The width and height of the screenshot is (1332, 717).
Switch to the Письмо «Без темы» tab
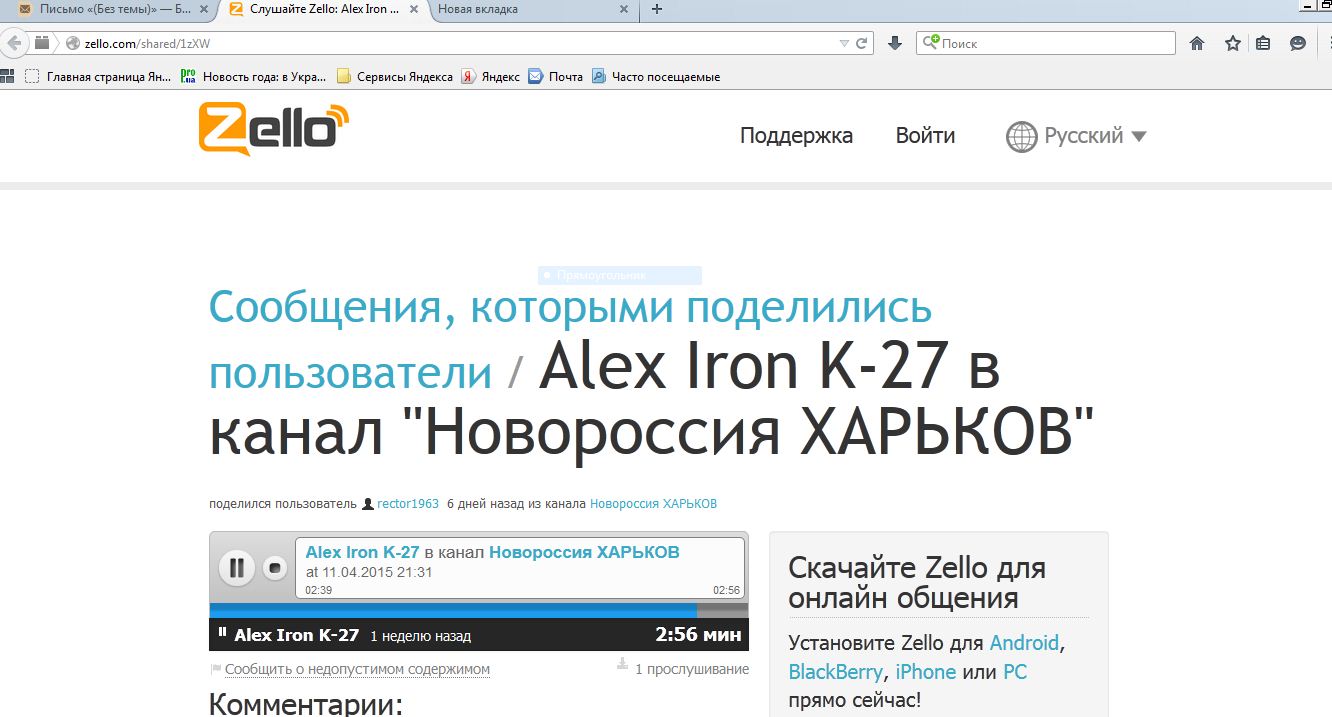pyautogui.click(x=110, y=9)
